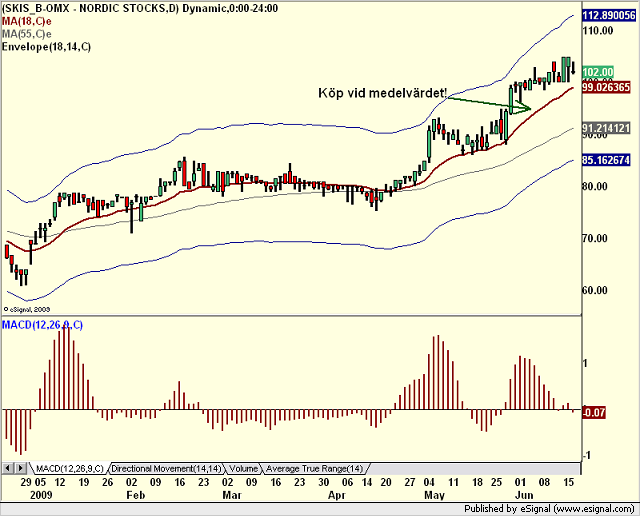The height and width of the screenshot is (516, 640).
Task: Click the tab scroll right arrow
Action: click(22, 468)
